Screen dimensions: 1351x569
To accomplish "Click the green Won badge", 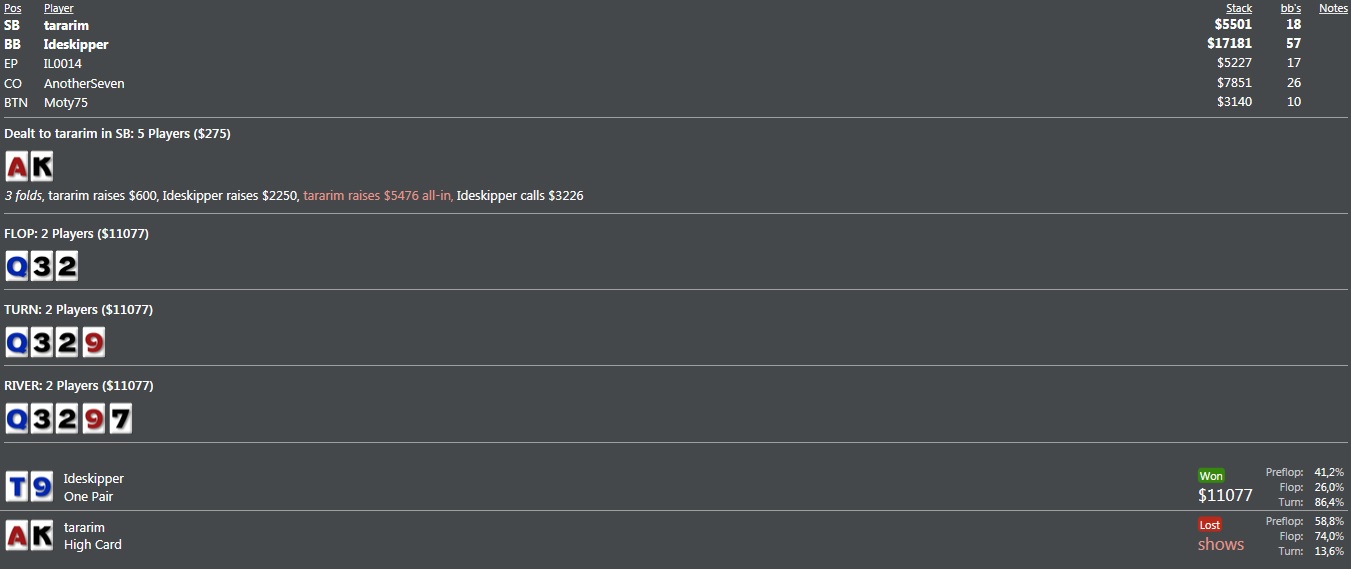I will (1211, 476).
